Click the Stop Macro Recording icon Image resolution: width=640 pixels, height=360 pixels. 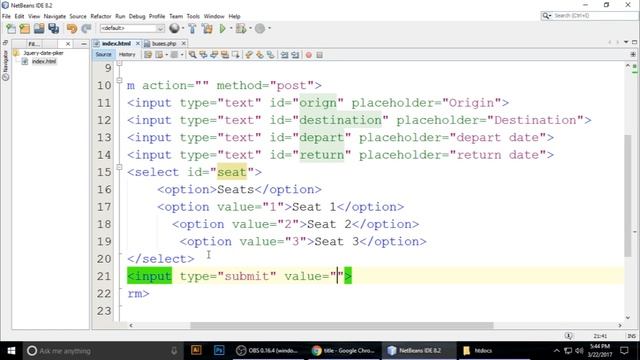click(320, 55)
